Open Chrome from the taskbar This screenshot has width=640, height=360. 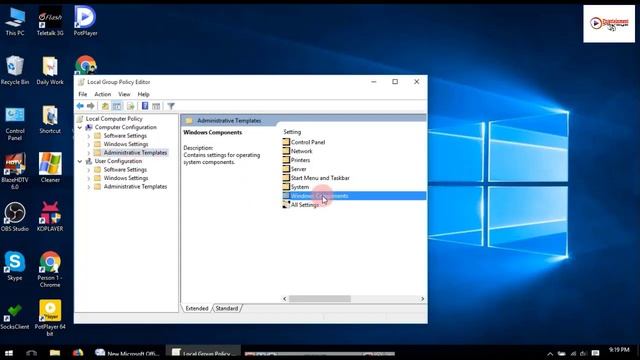coord(78,353)
